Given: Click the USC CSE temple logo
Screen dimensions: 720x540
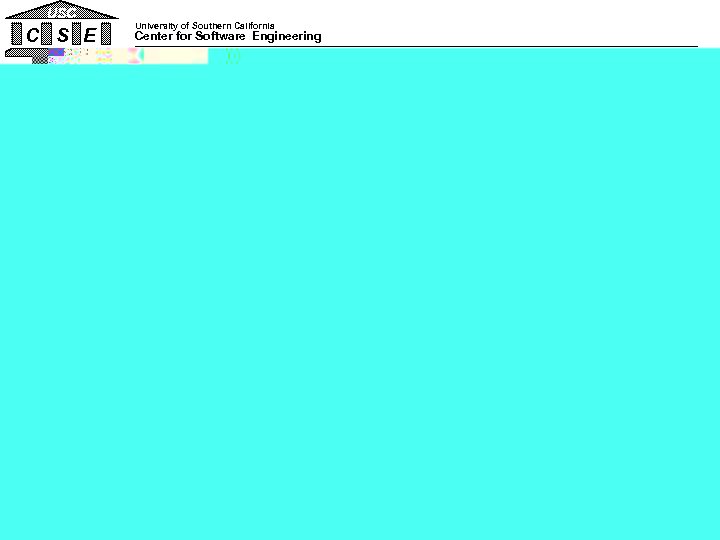Looking at the screenshot, I should [62, 31].
